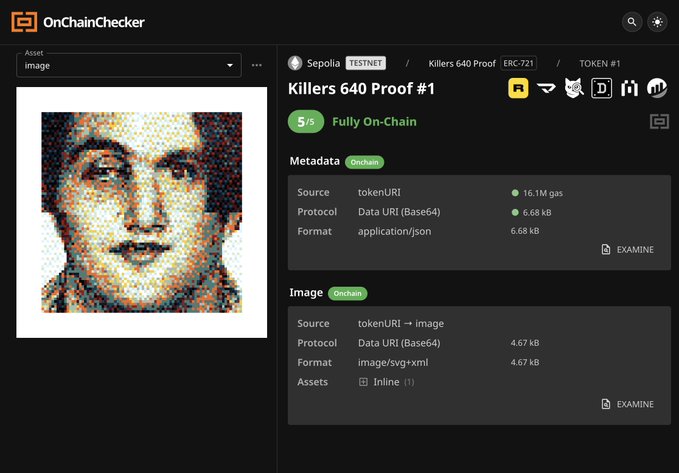
Task: Click the application/json format value
Action: point(394,231)
